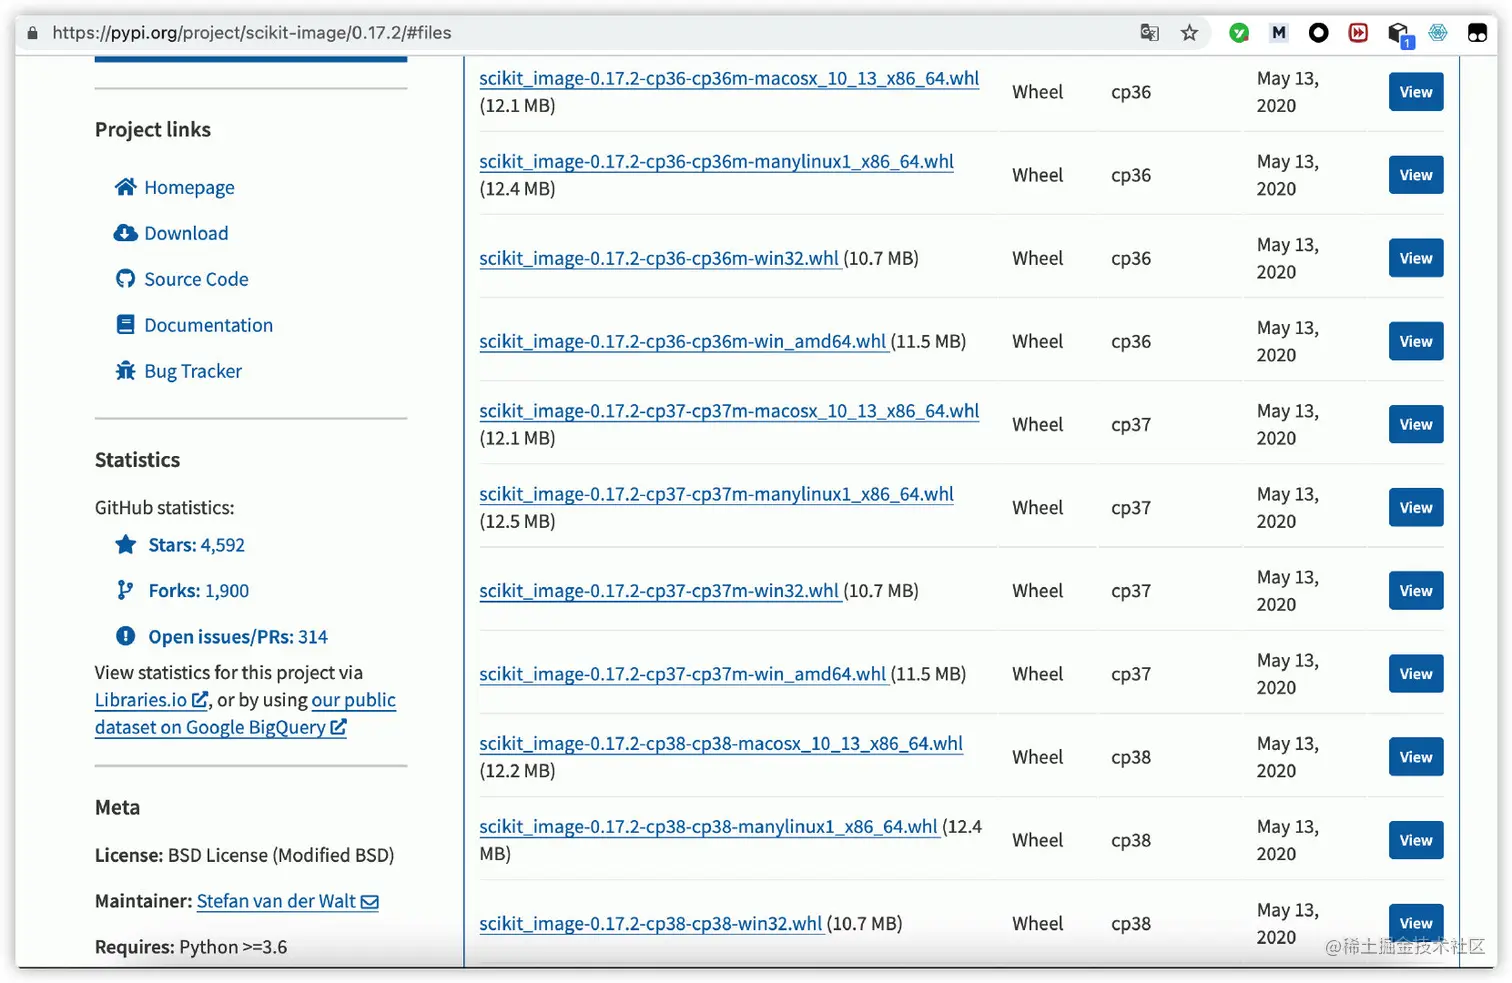1512x983 pixels.
Task: Open the Stars: 4,592 link
Action: pos(196,545)
